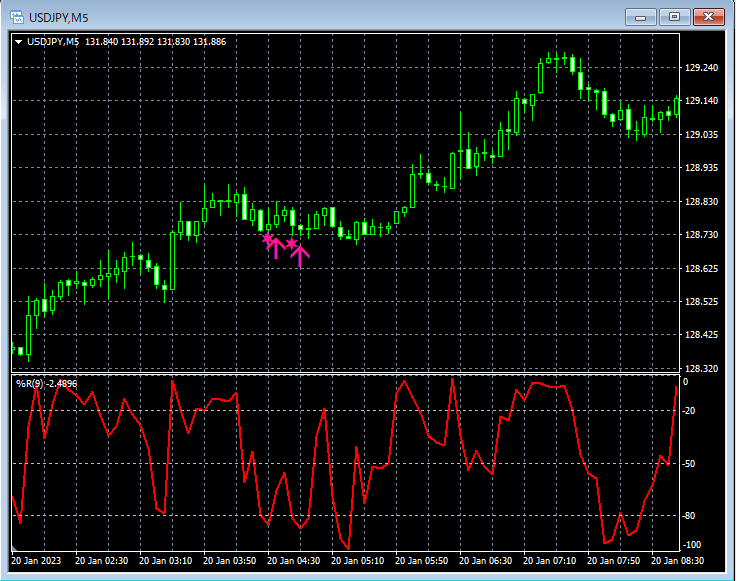Click the first magenta up-arrow signal
The height and width of the screenshot is (581, 737).
click(x=276, y=248)
